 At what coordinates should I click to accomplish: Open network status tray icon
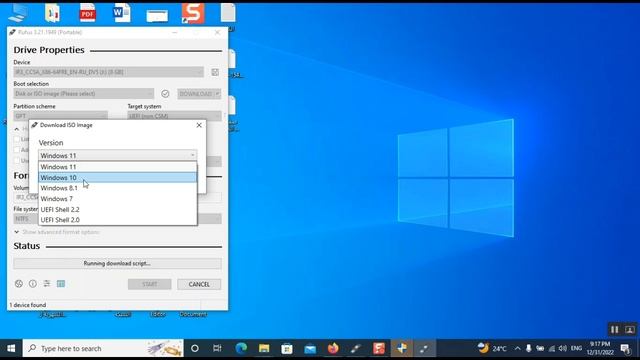click(552, 348)
